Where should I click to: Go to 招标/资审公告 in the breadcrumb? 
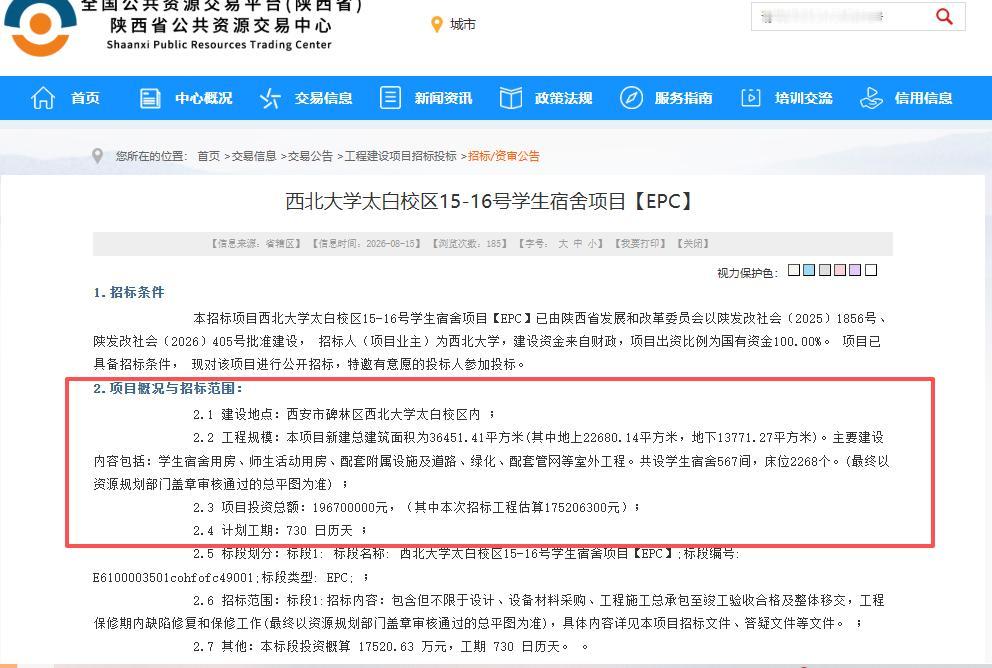pos(504,156)
